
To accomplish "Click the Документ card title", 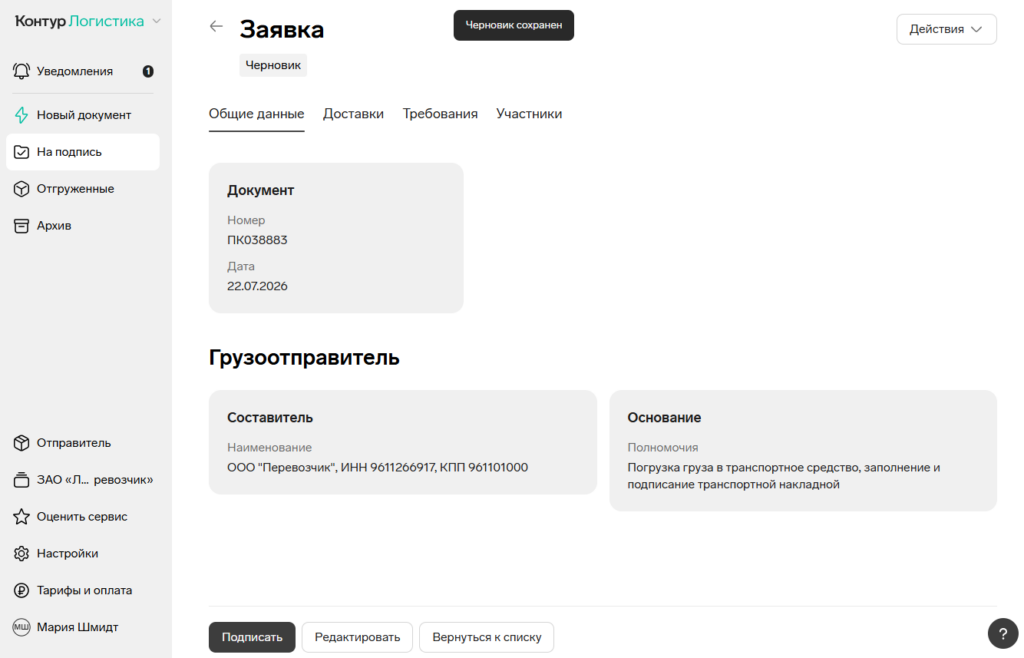I will (x=261, y=191).
